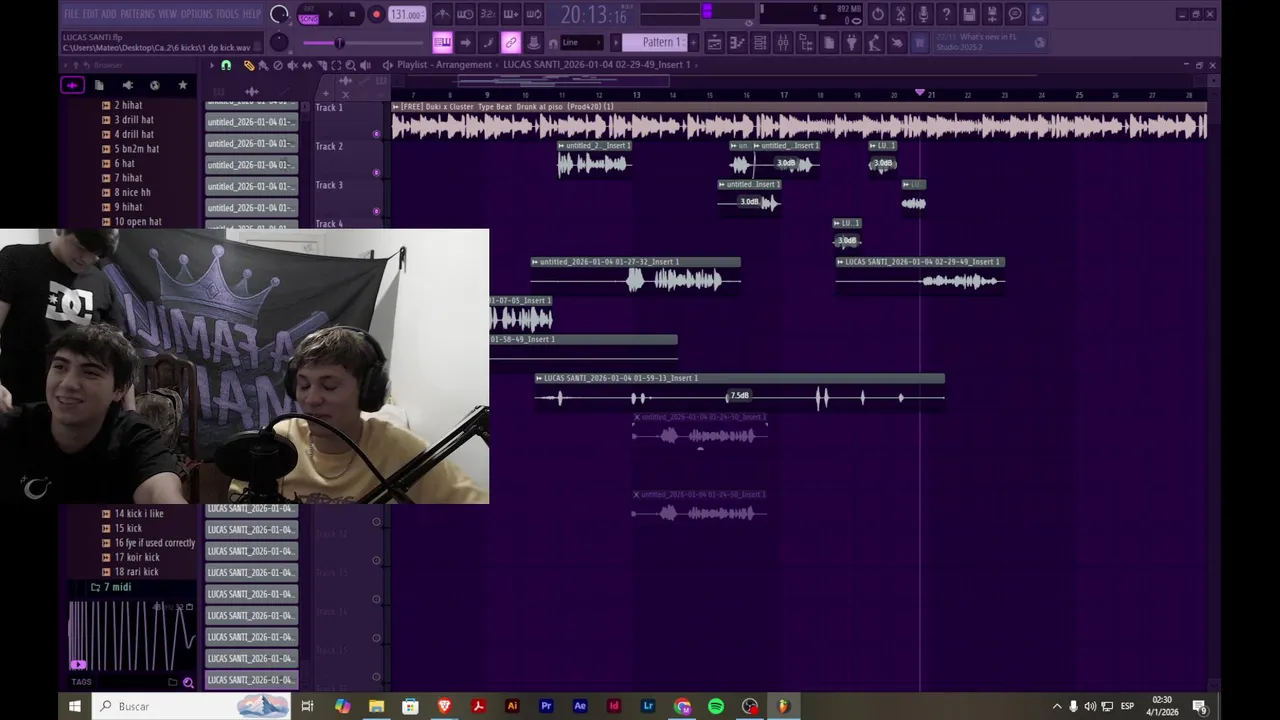
Task: Add new pattern with plus button
Action: click(x=693, y=42)
